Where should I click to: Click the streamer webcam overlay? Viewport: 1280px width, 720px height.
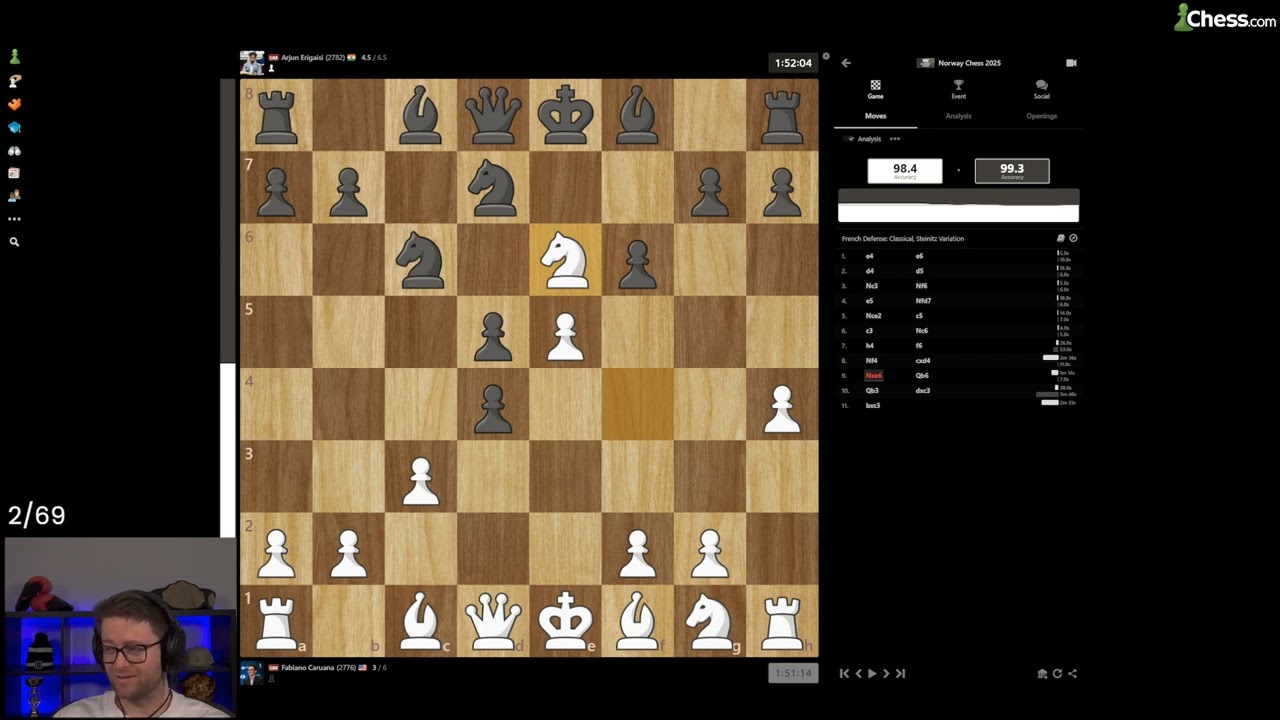(120, 629)
